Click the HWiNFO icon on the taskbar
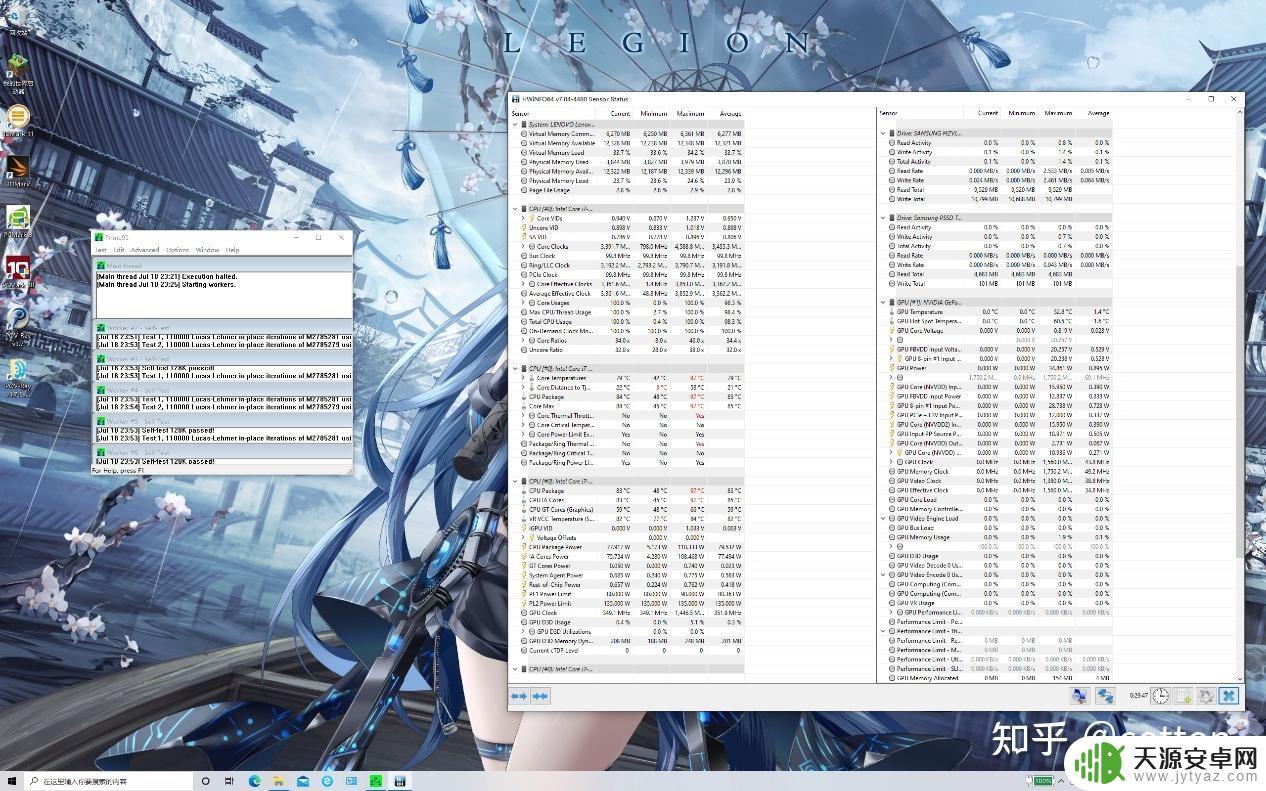 400,781
